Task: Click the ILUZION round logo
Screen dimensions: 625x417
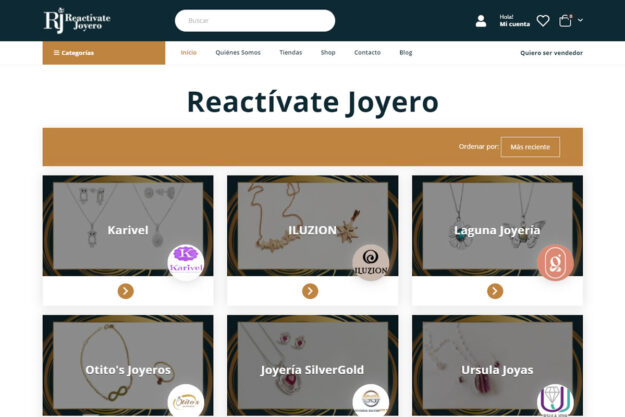Action: [x=370, y=262]
